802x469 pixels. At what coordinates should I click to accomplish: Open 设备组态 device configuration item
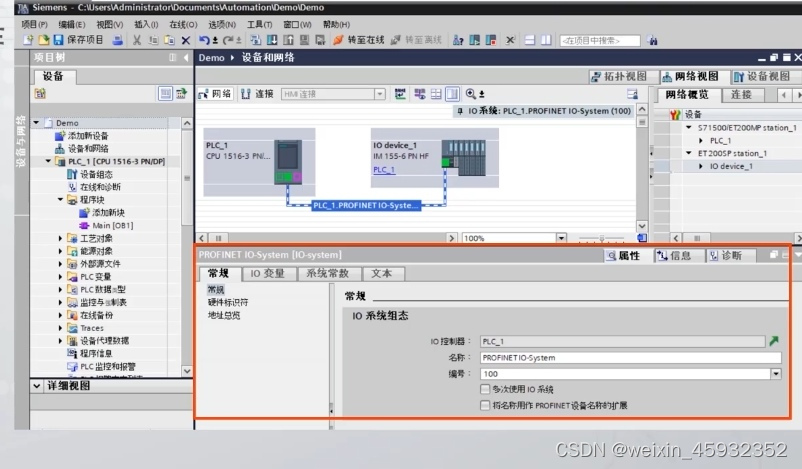tap(90, 174)
